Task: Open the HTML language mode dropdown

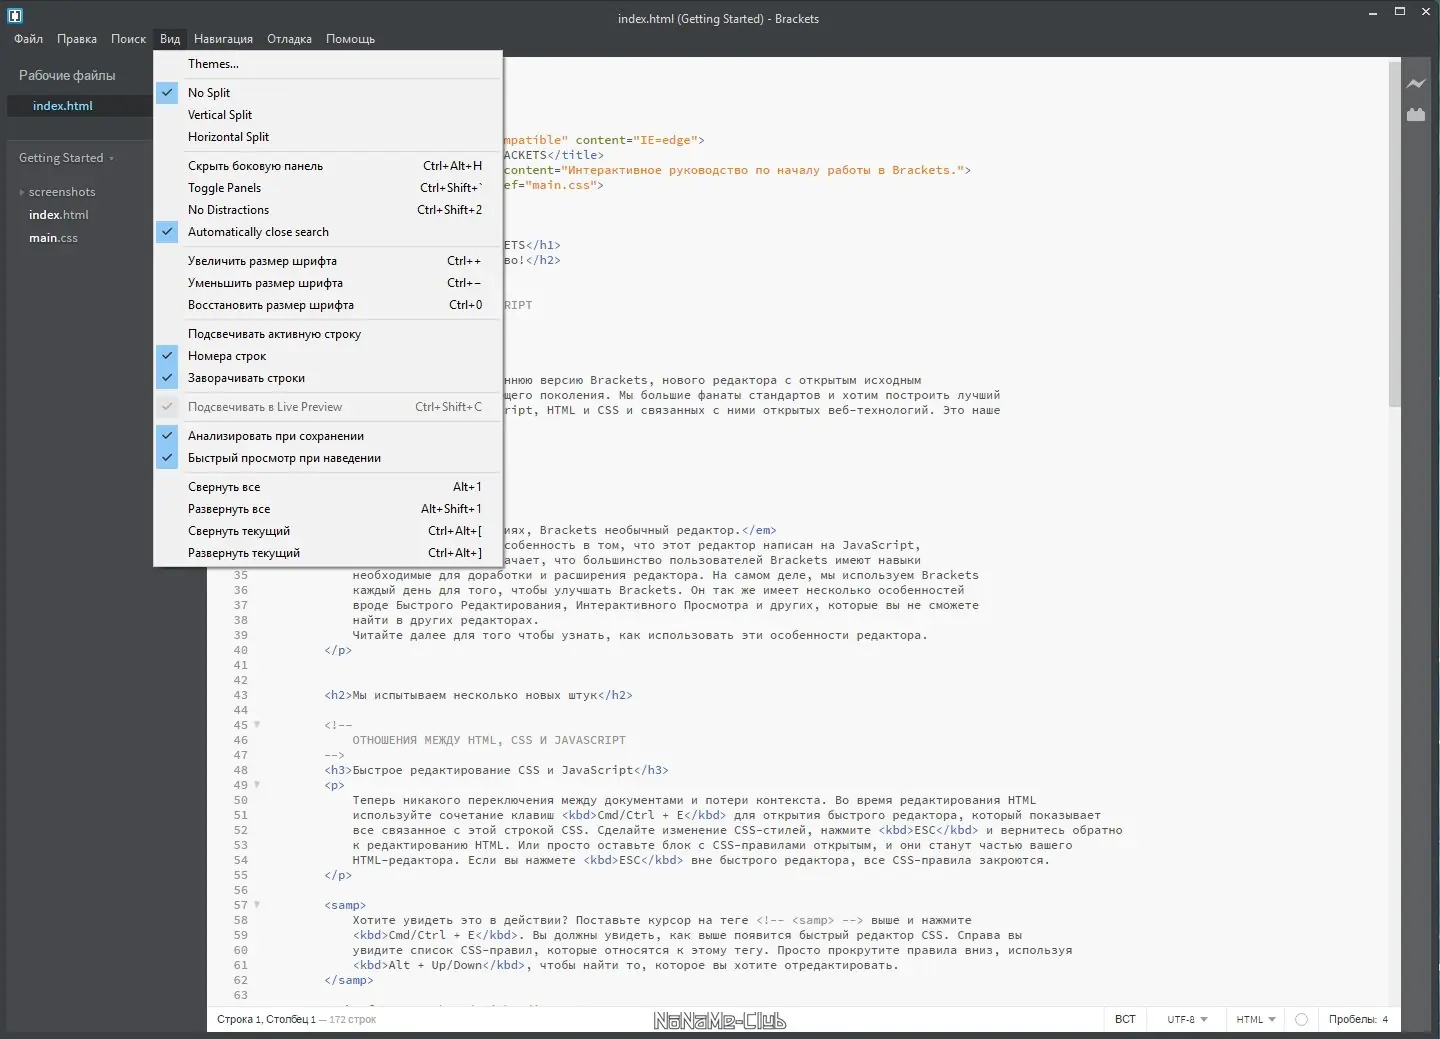Action: click(1255, 1019)
